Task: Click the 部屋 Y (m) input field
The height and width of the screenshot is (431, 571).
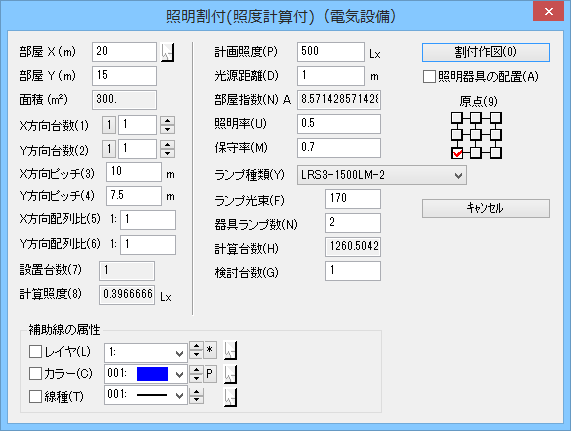Action: [125, 76]
